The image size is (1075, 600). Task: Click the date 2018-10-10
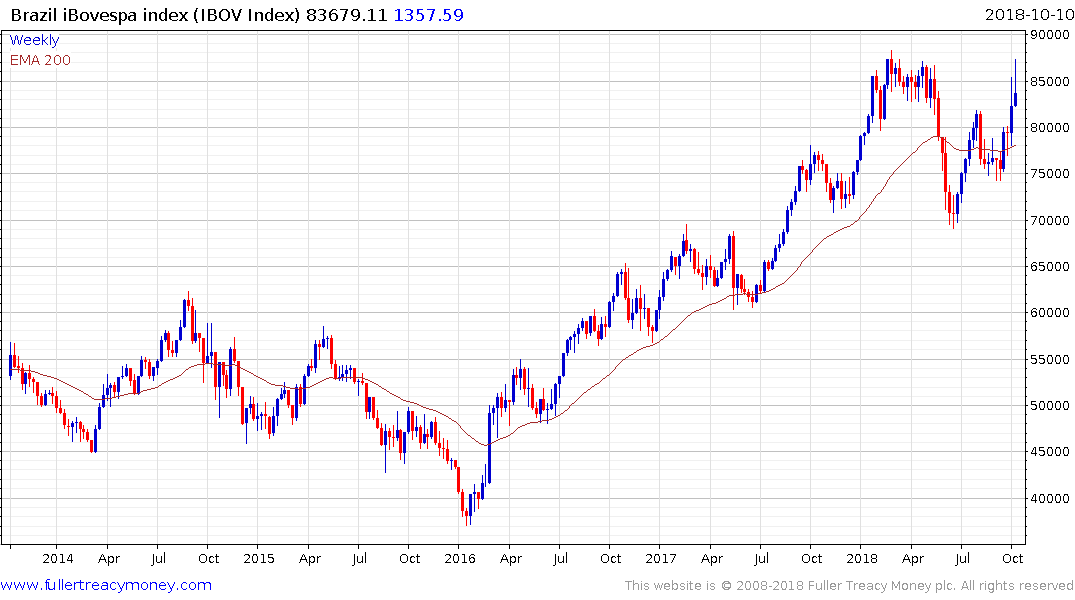pos(1029,14)
